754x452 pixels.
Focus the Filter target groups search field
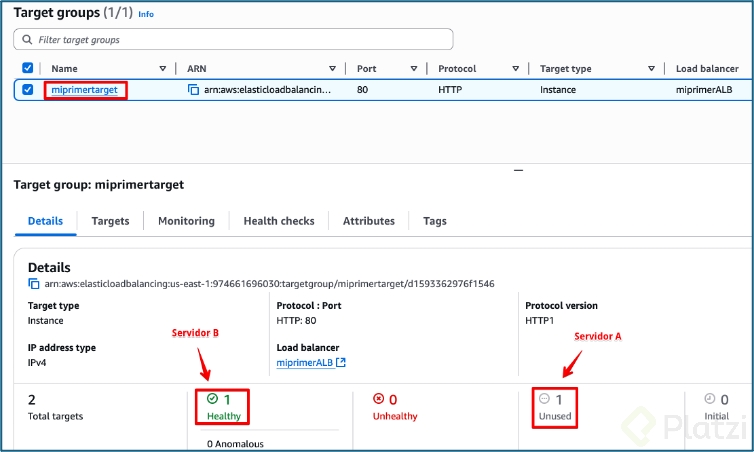(x=233, y=39)
